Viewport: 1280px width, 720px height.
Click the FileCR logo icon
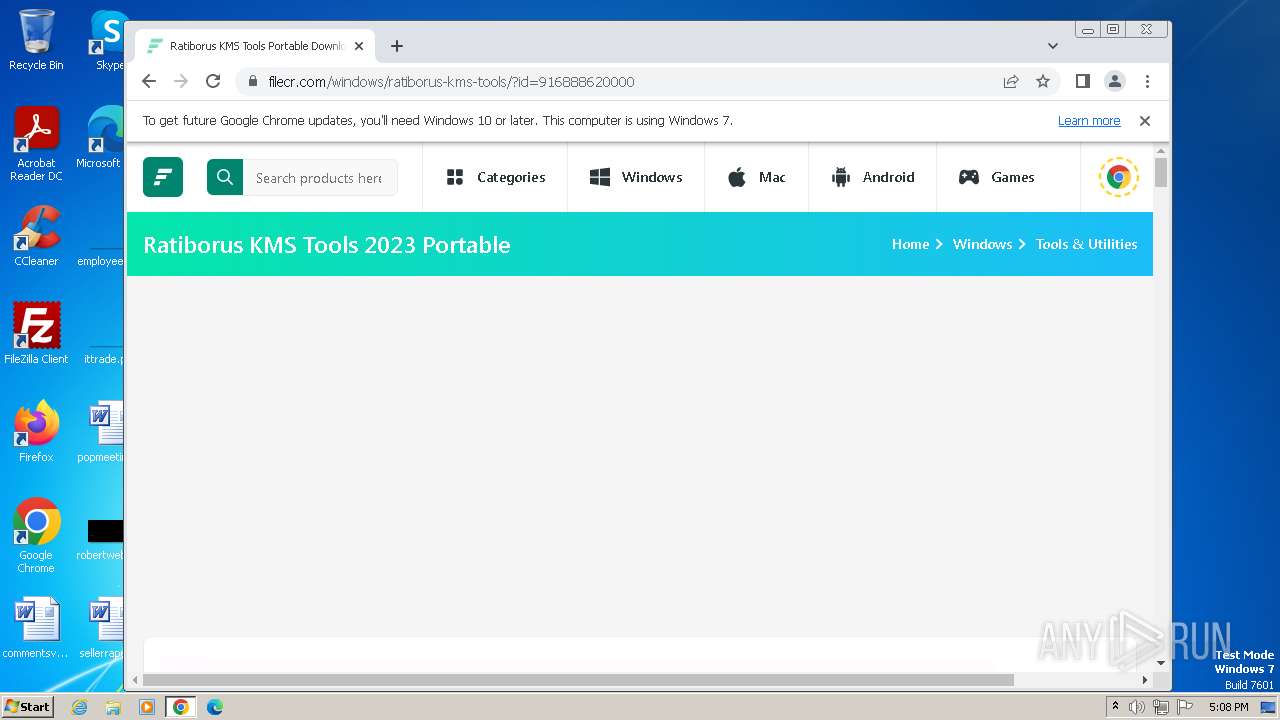point(163,177)
